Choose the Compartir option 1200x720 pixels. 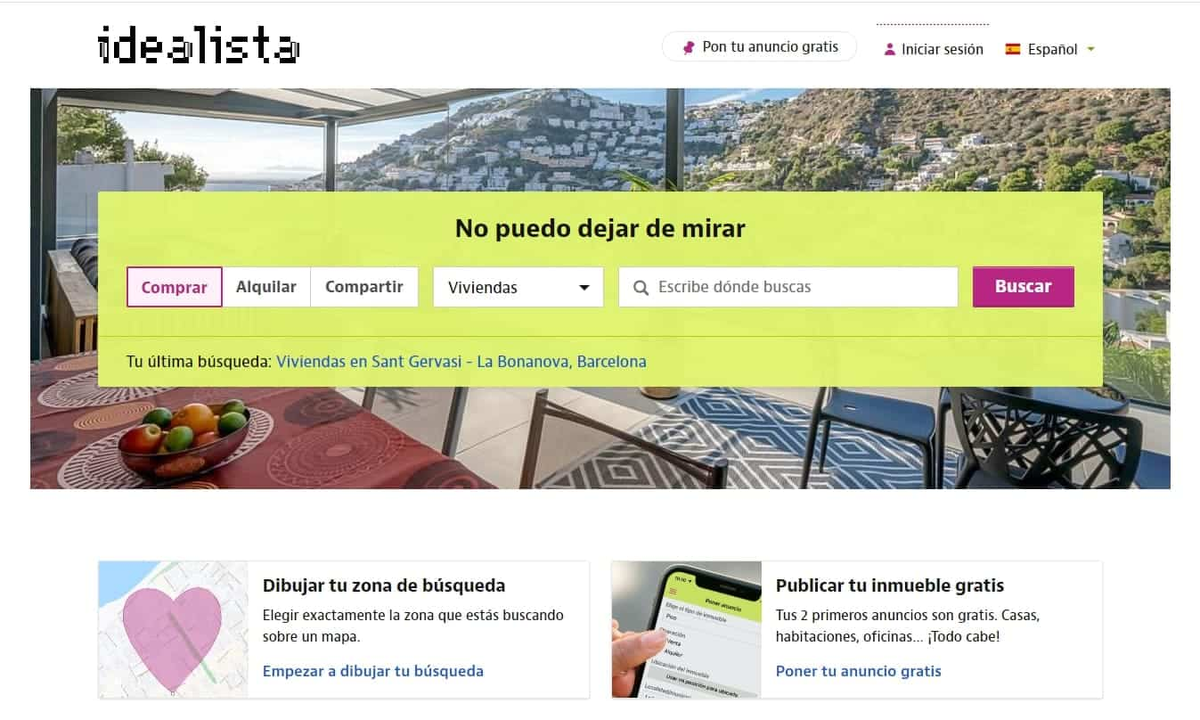364,287
